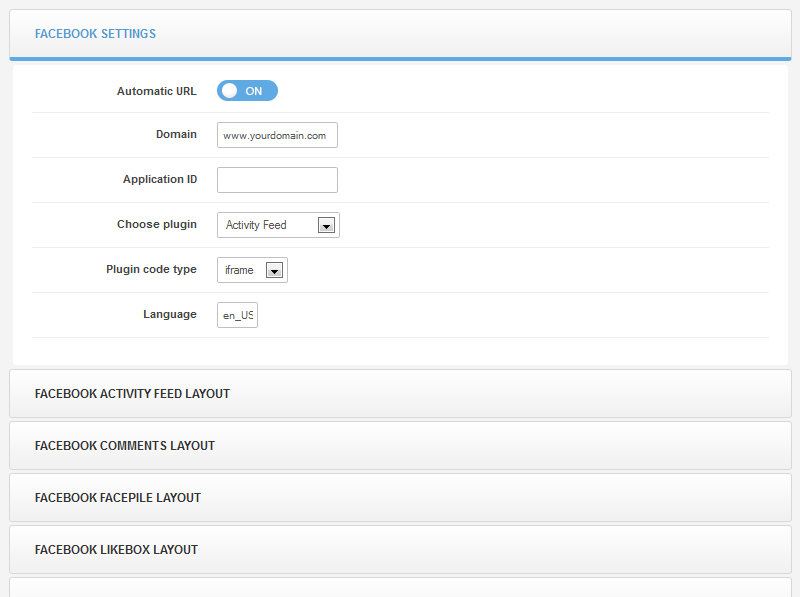Click the Automatic URL label
Screen dimensions: 800x597
[x=156, y=91]
